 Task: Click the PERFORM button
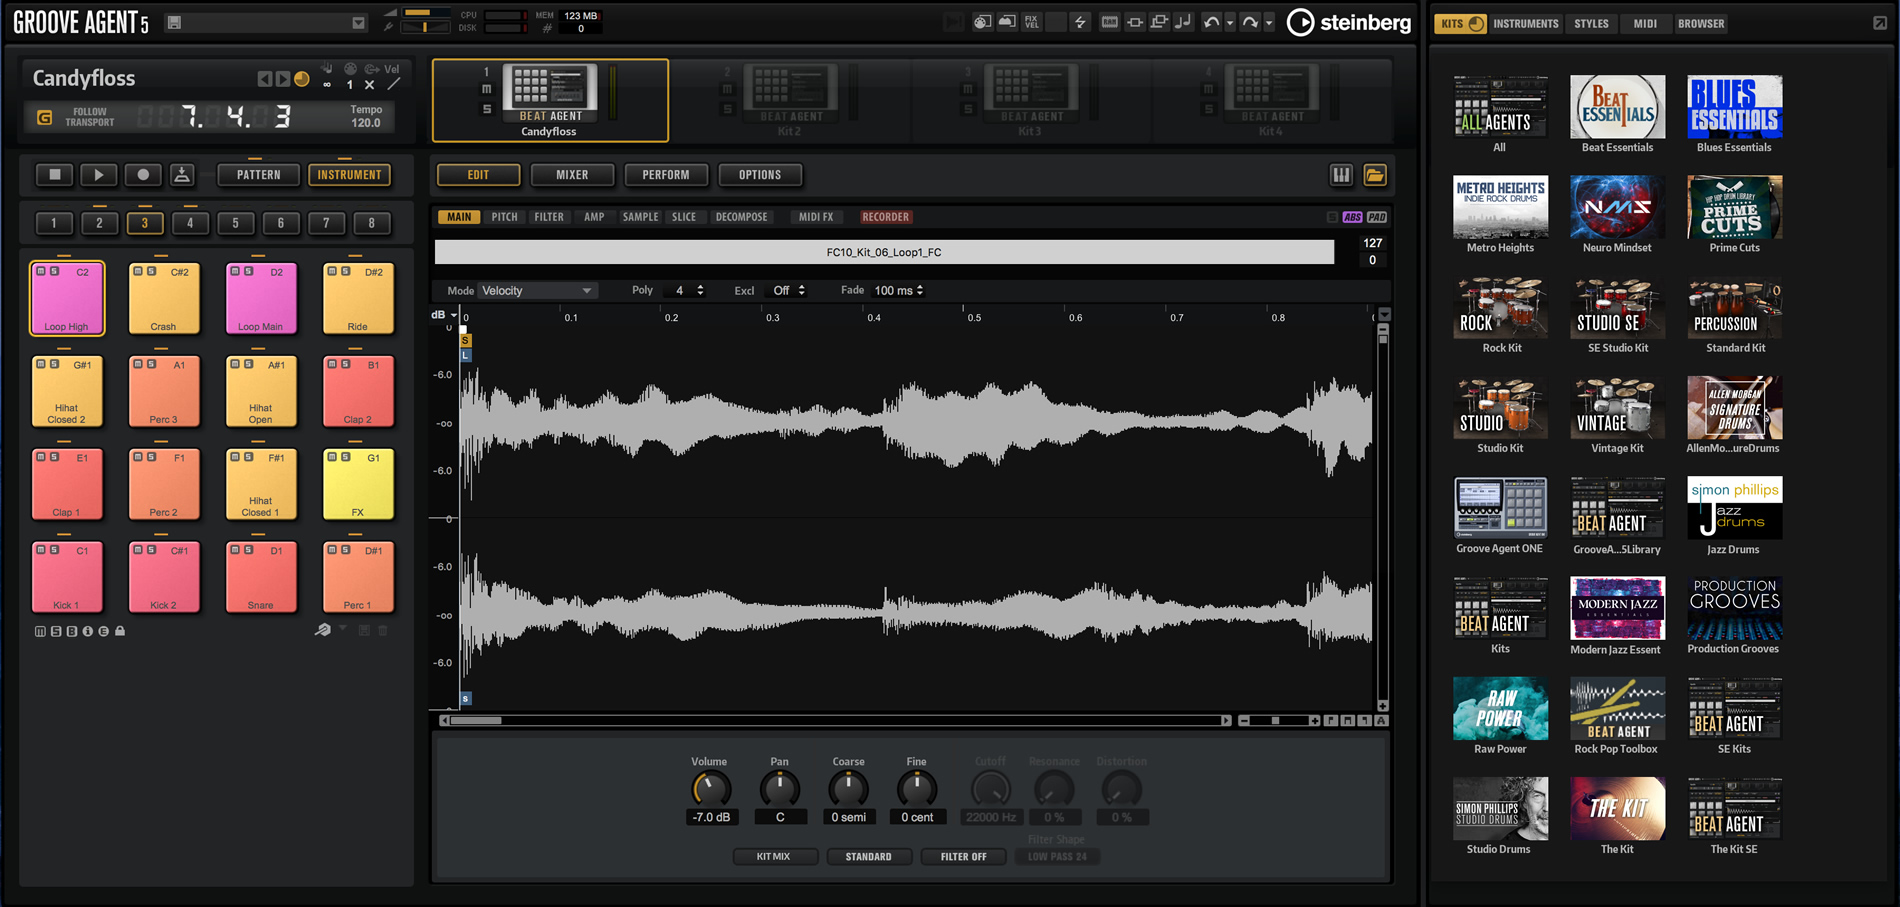coord(666,175)
